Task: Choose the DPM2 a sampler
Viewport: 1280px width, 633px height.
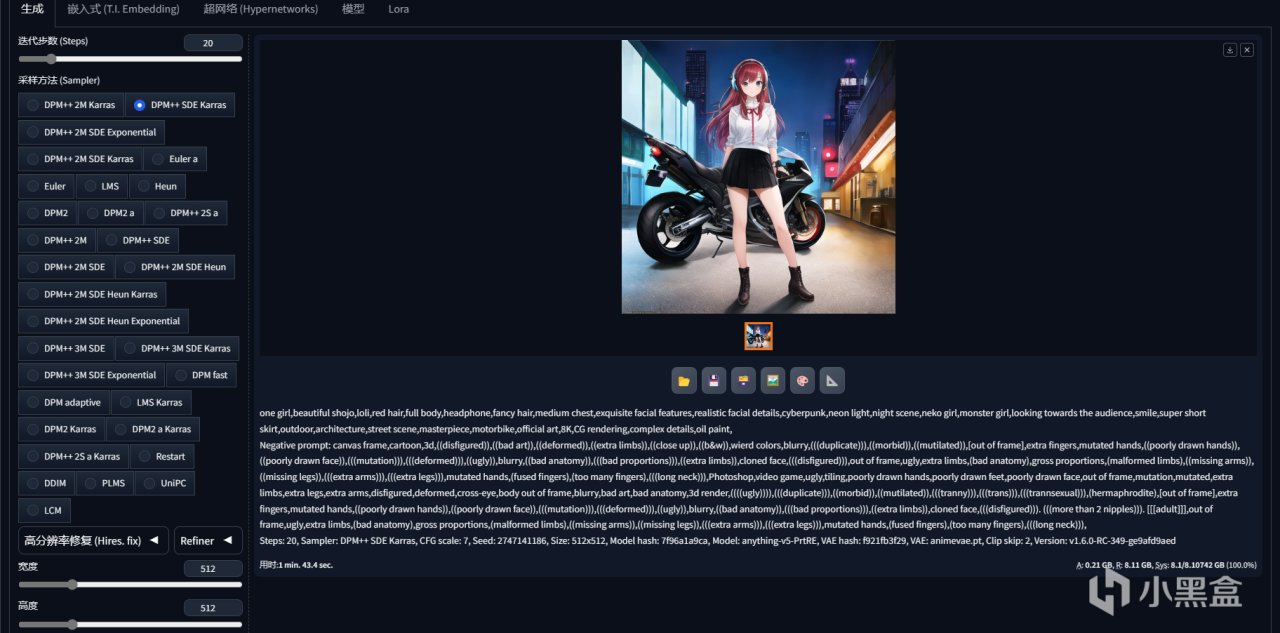Action: (111, 213)
